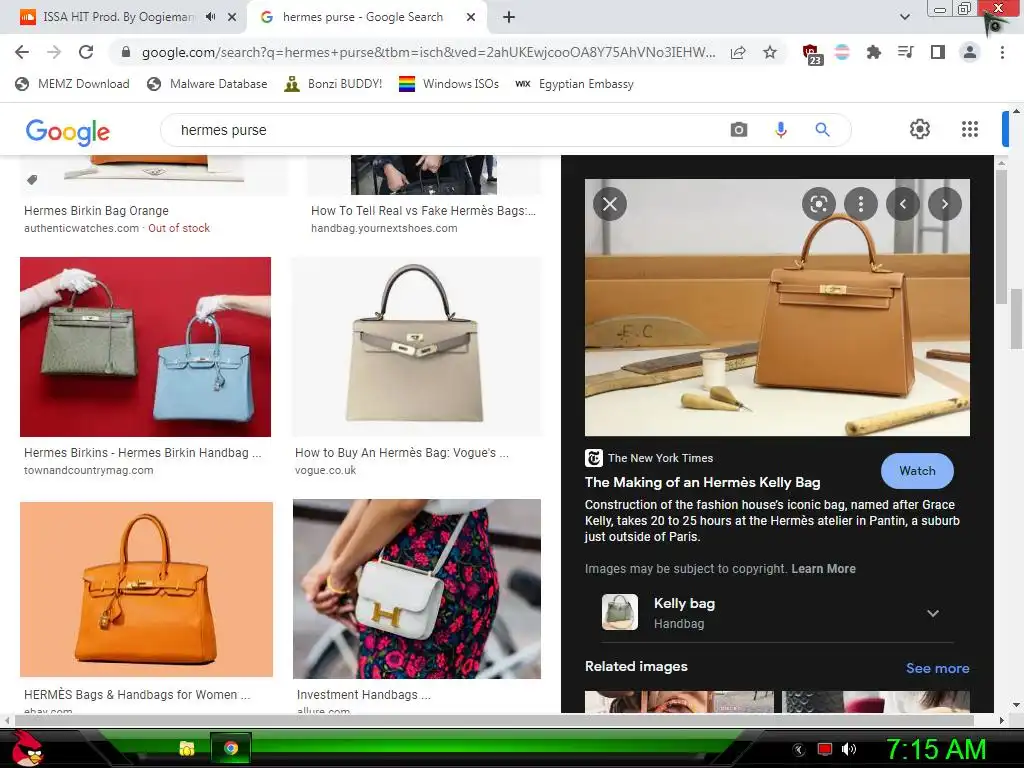Start voice search with microphone icon

[x=780, y=129]
